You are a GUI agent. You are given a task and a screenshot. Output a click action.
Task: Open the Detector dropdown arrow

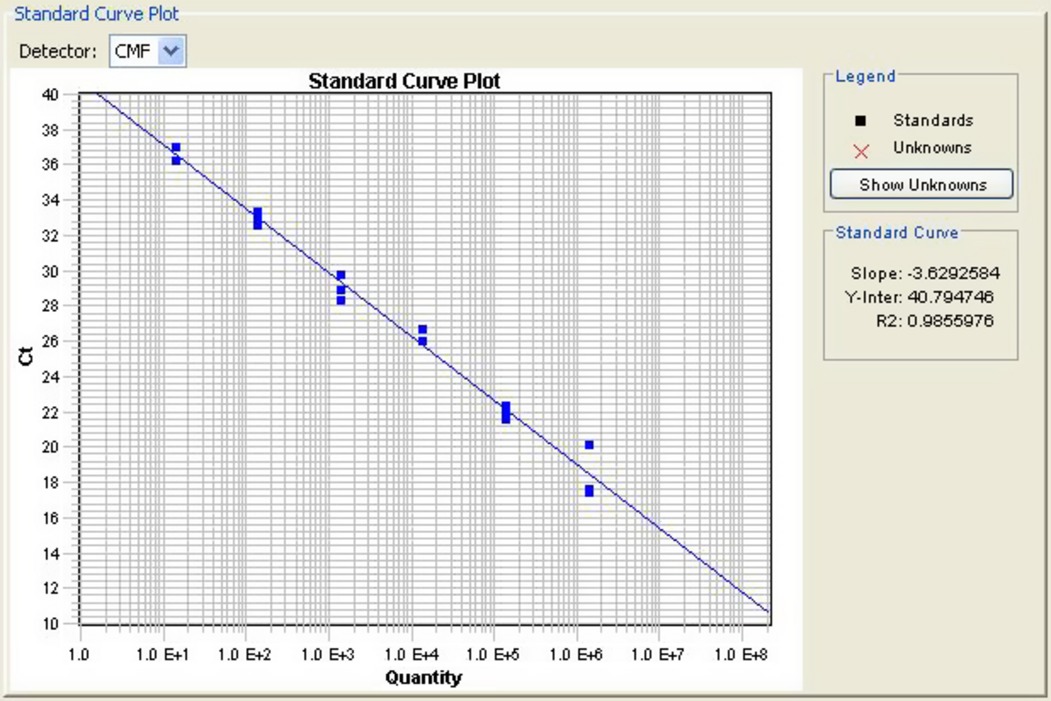[x=172, y=51]
